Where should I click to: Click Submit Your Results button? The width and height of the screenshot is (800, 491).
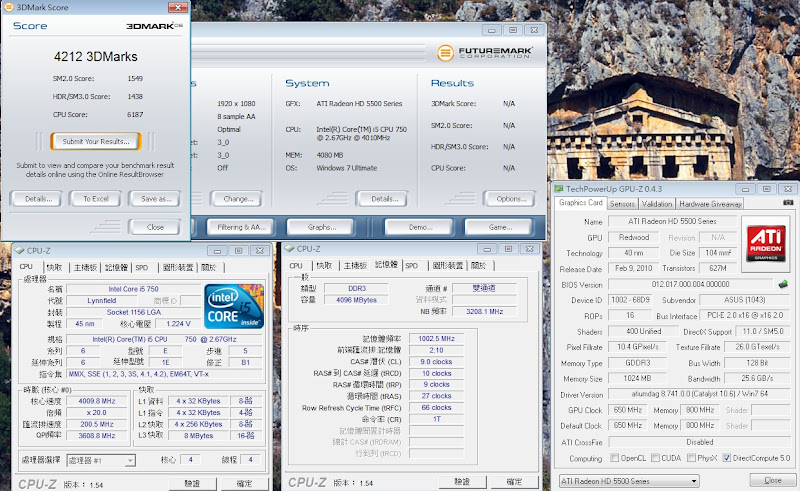(x=95, y=141)
